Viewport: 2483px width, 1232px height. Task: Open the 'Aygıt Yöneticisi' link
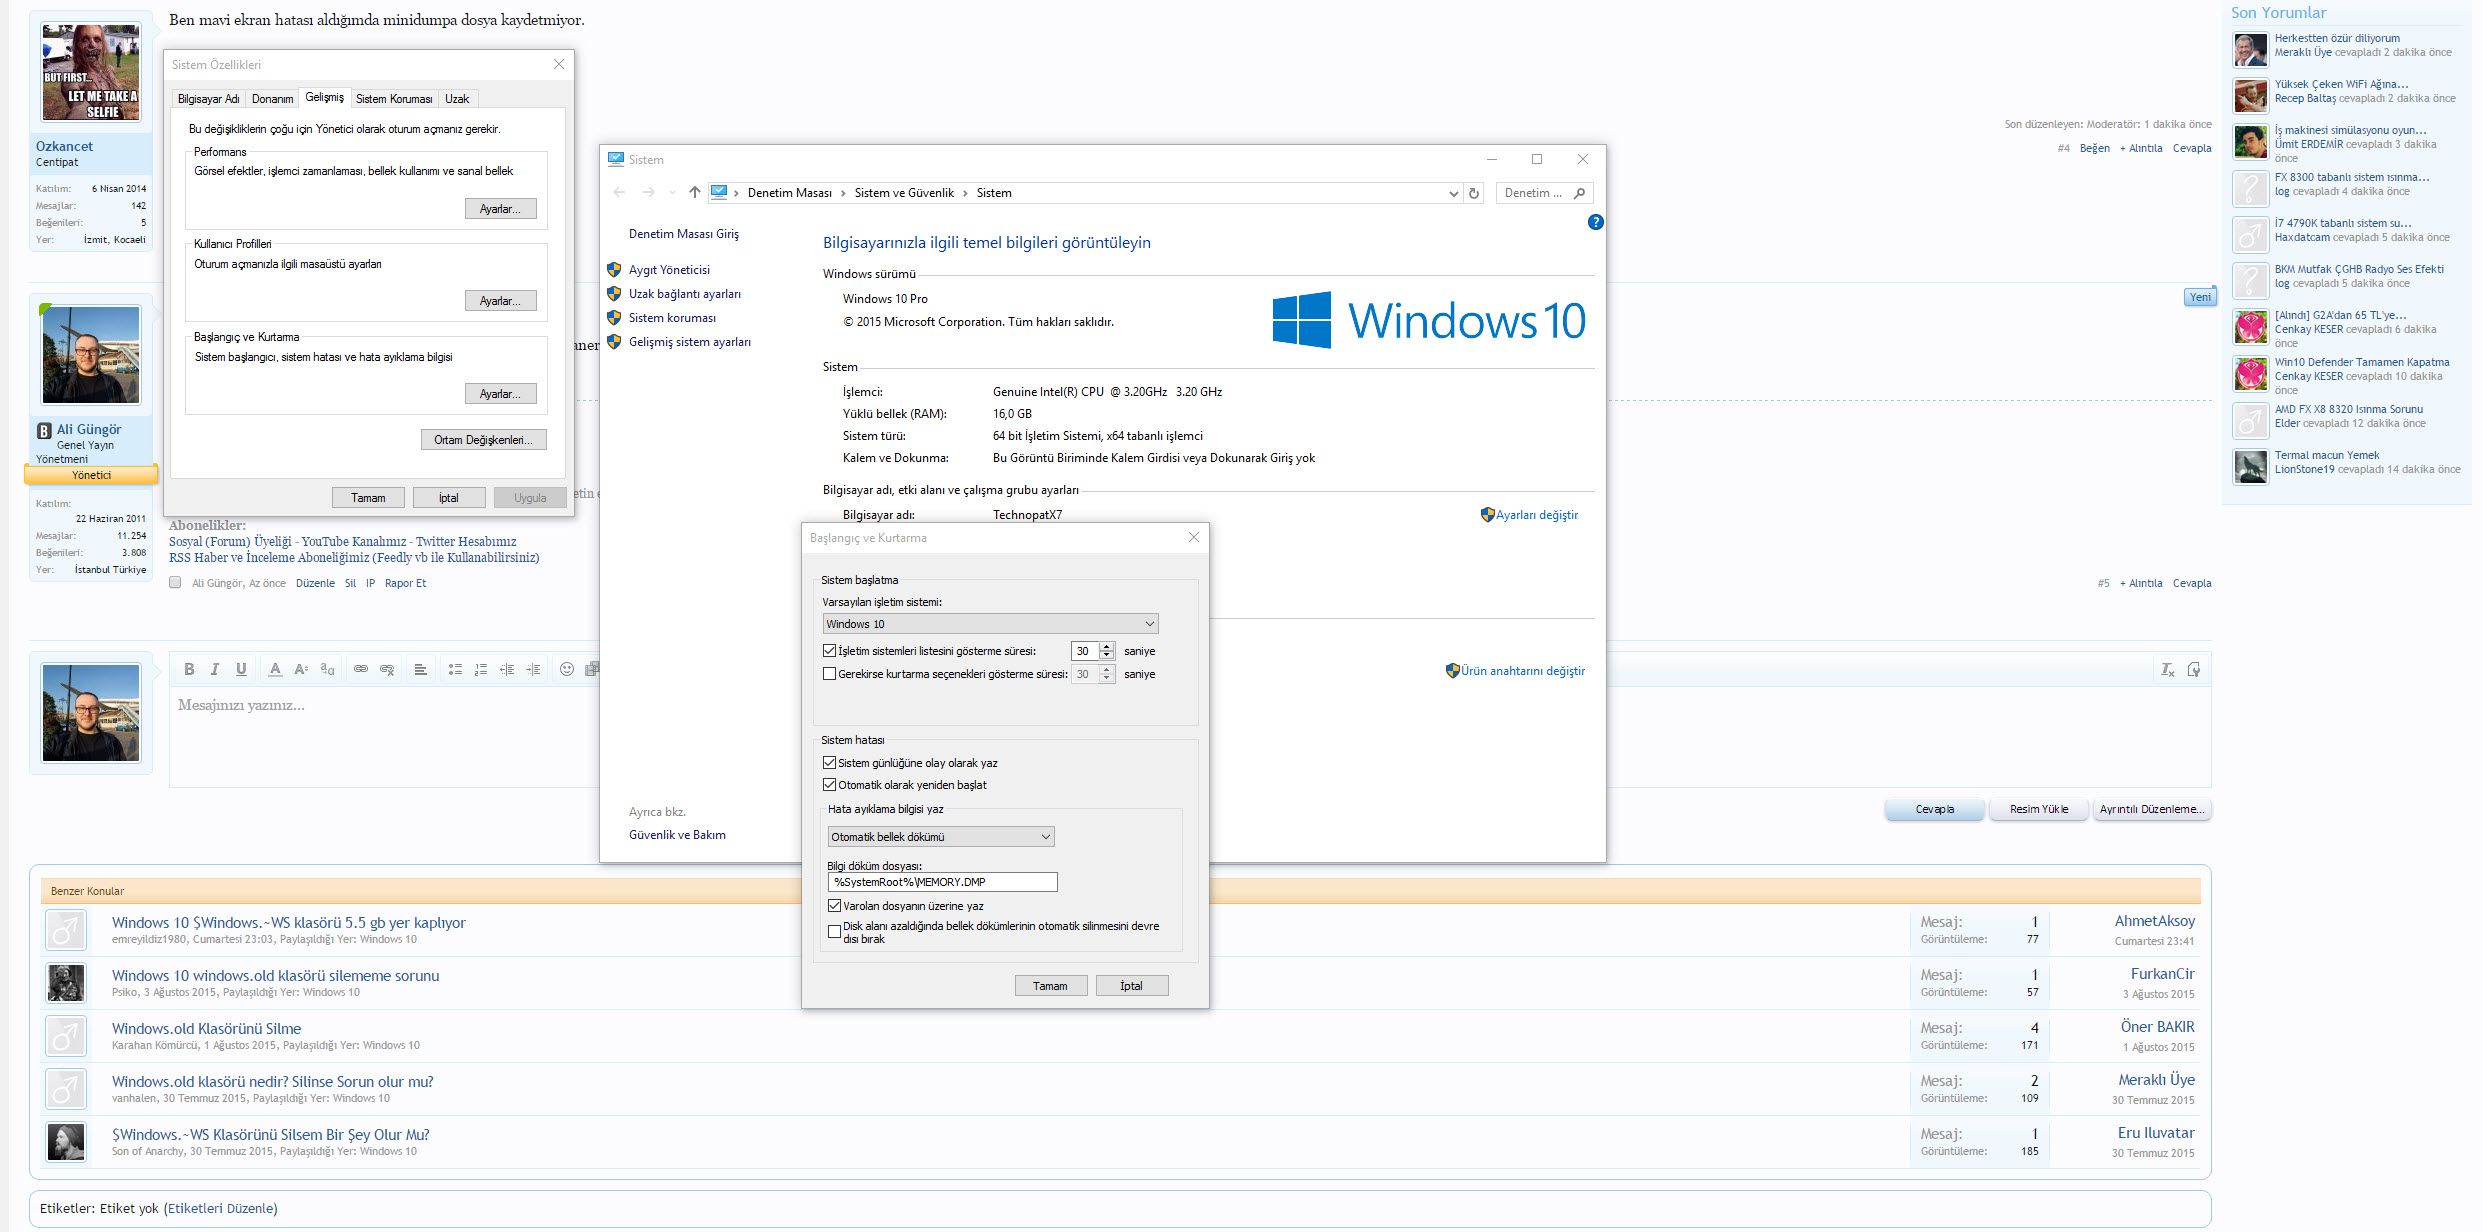click(x=669, y=270)
